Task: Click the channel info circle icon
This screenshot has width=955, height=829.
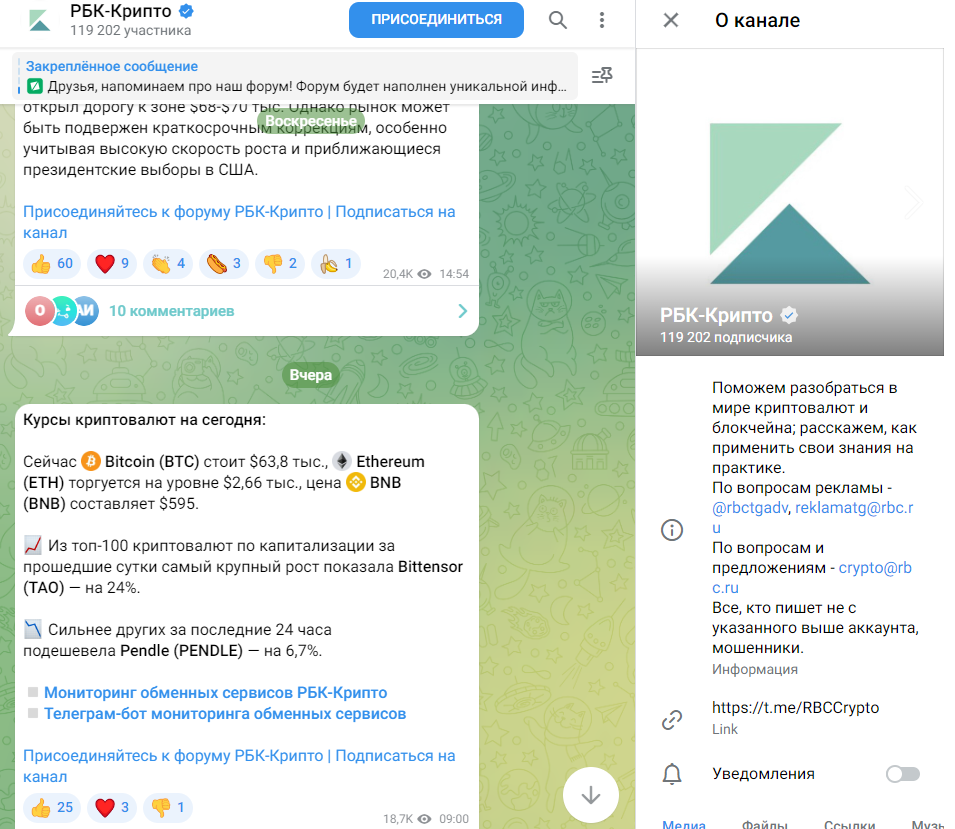Action: tap(672, 530)
